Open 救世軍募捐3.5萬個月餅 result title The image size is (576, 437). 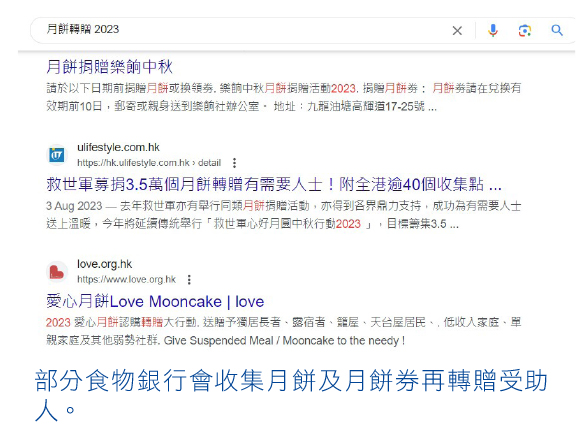click(x=274, y=184)
